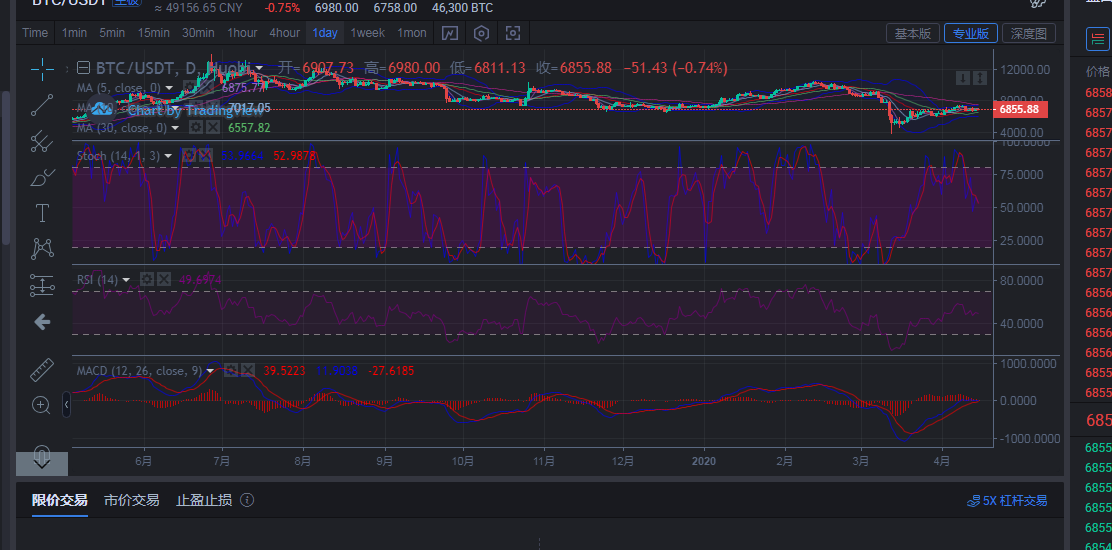Expand the RSI (14) dropdown arrow
Screen dimensions: 1112x550
(x=127, y=280)
